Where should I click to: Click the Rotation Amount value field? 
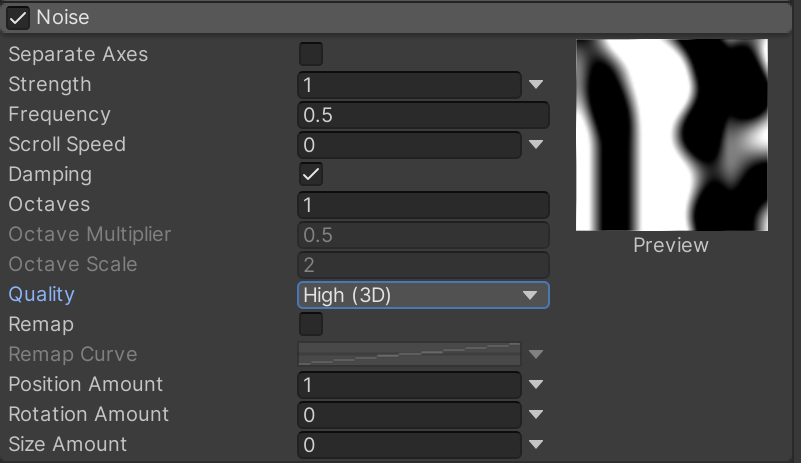[x=409, y=415]
